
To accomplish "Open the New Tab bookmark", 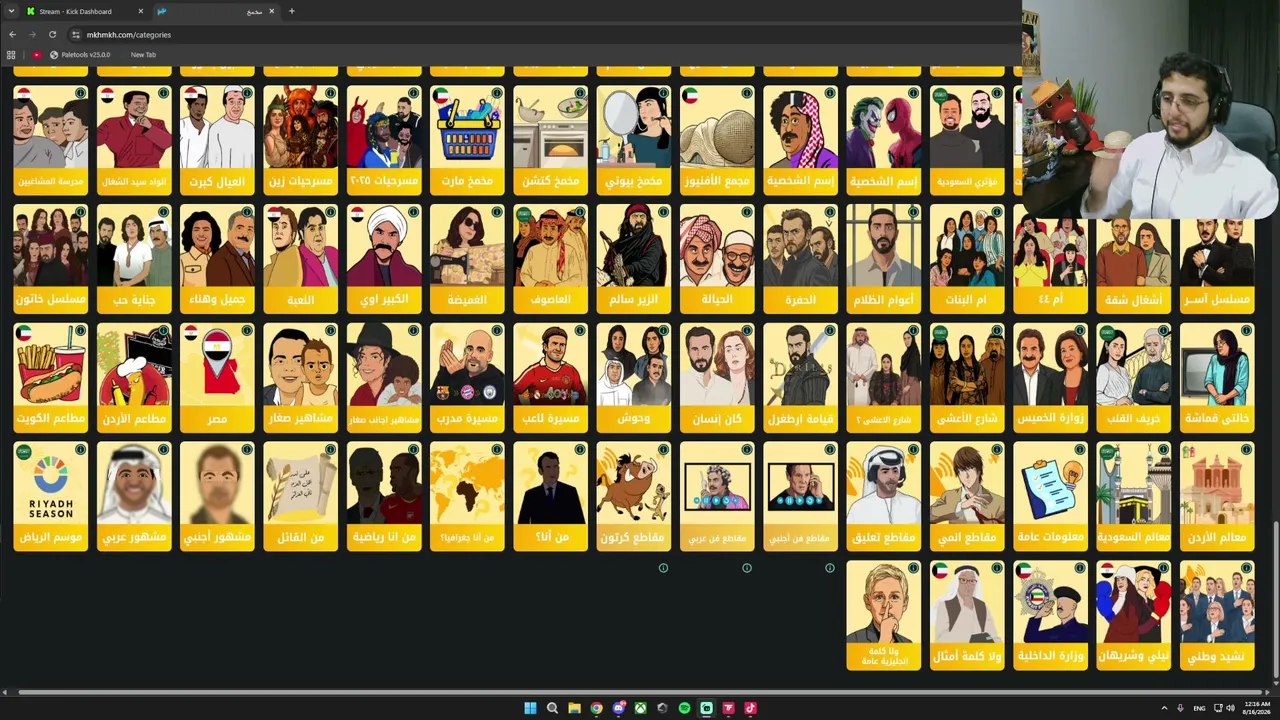I will (x=143, y=55).
